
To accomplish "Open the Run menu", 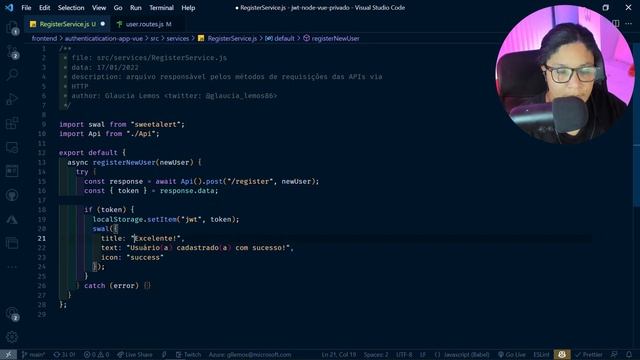I will click(x=136, y=8).
